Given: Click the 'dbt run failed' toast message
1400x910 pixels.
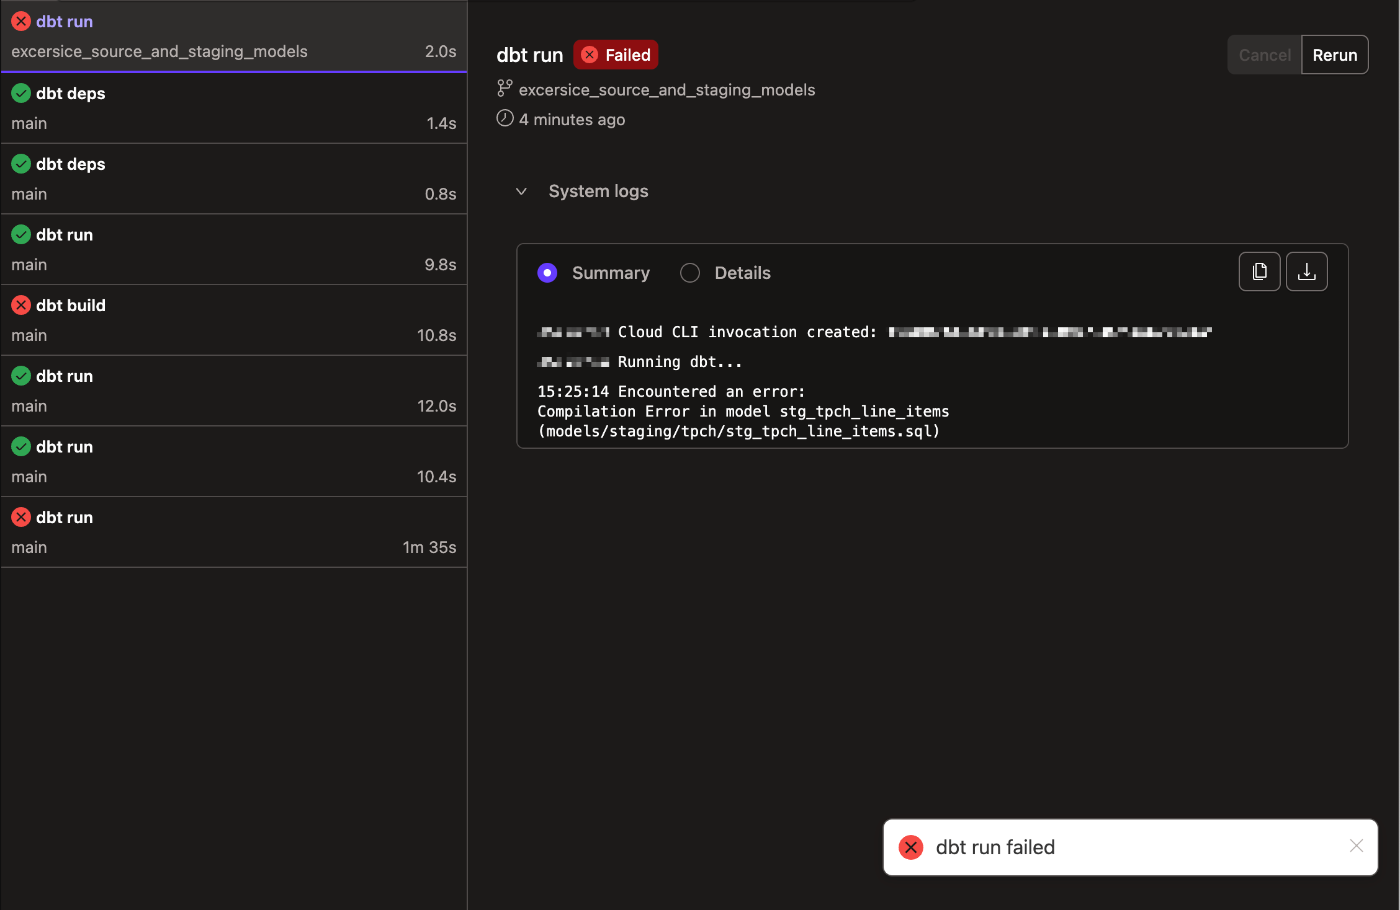Looking at the screenshot, I should [995, 847].
